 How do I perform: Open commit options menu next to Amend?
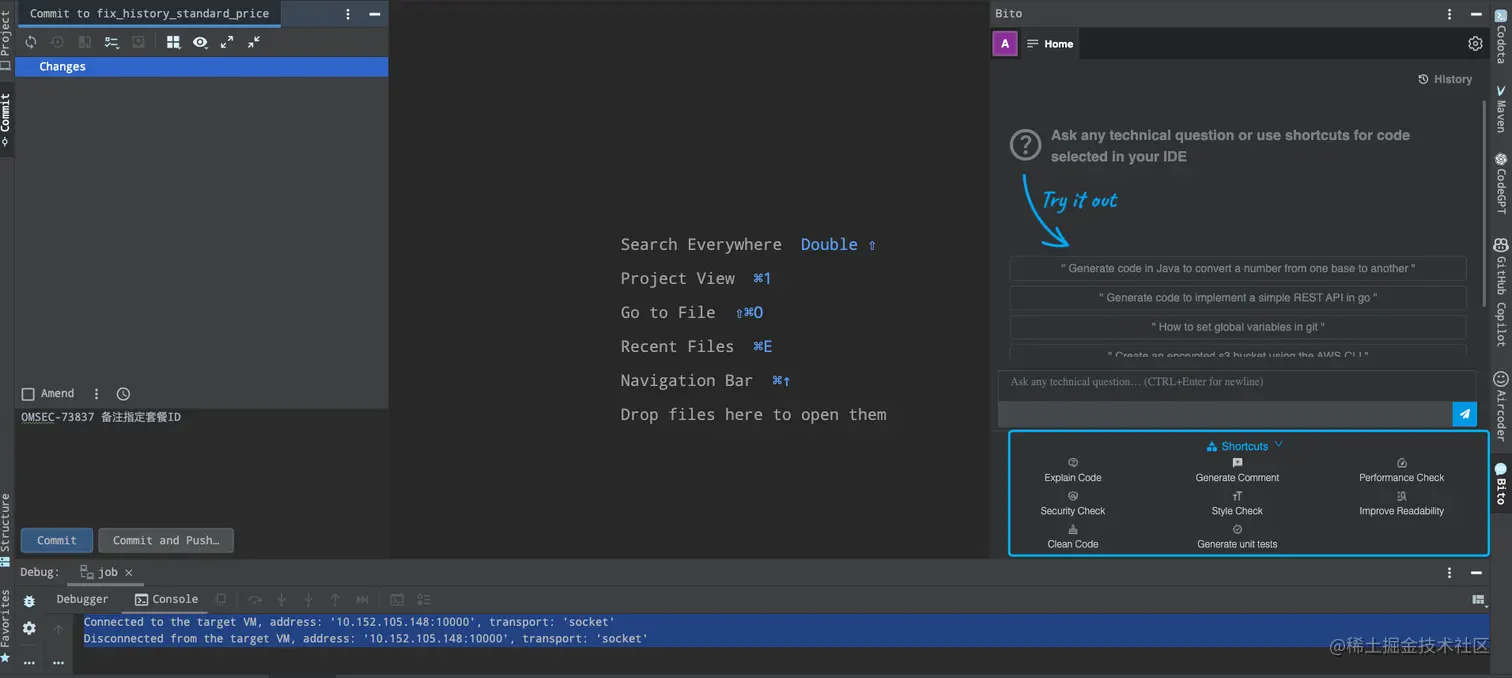click(97, 394)
